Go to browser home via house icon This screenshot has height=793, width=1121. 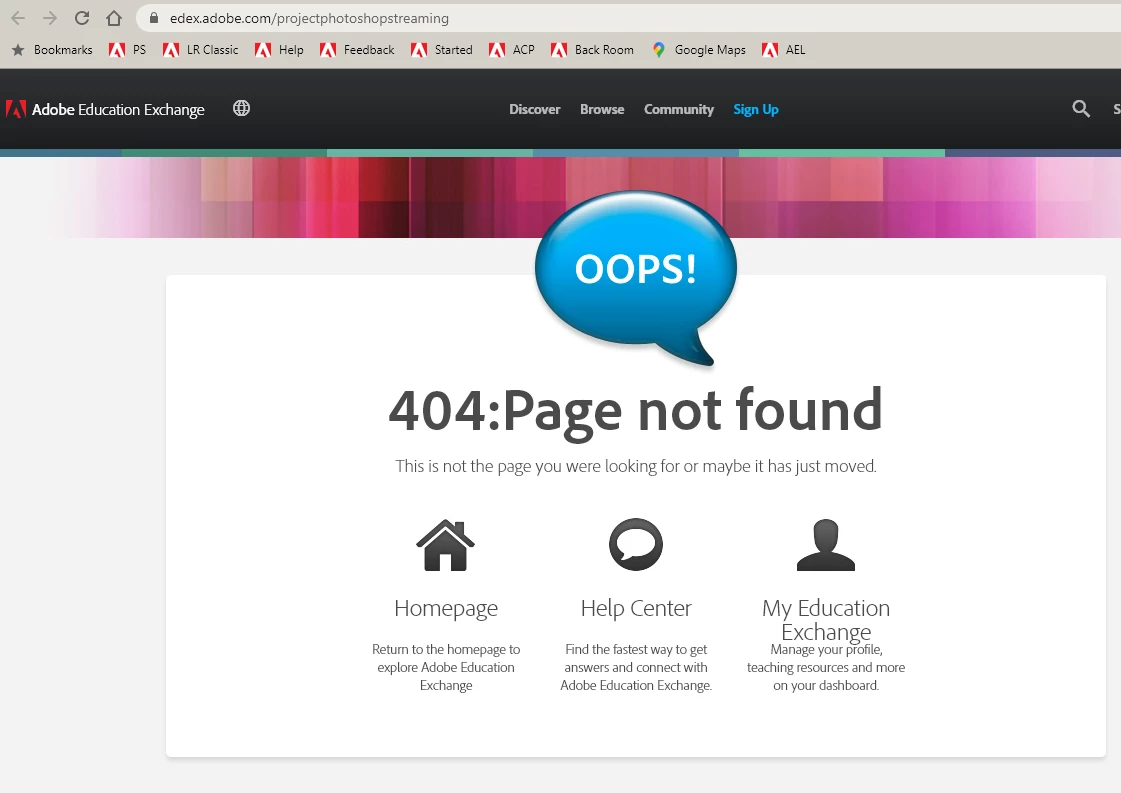tap(114, 18)
